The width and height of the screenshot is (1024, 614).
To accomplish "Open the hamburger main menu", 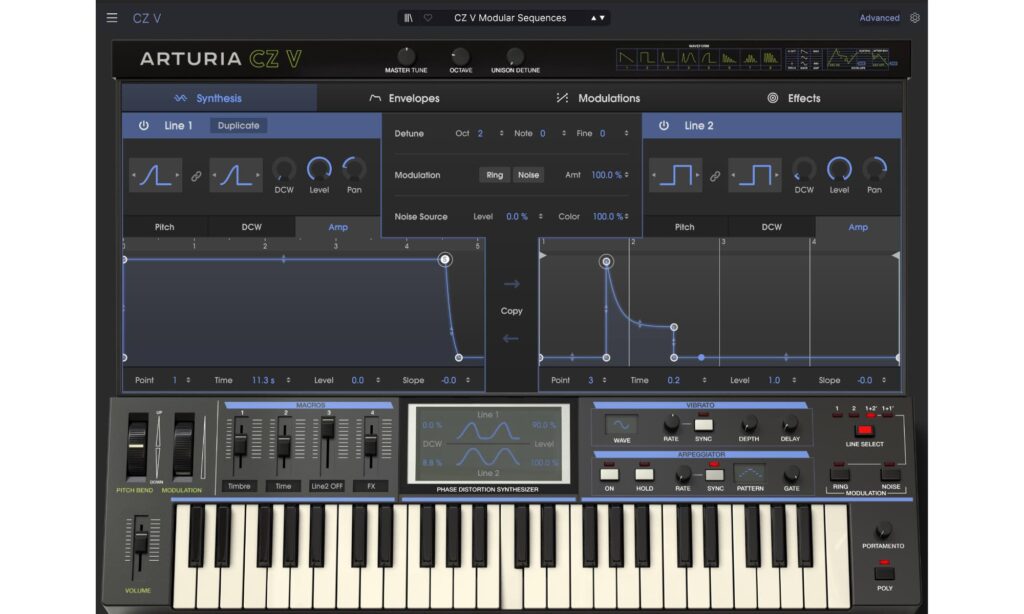I will click(112, 18).
